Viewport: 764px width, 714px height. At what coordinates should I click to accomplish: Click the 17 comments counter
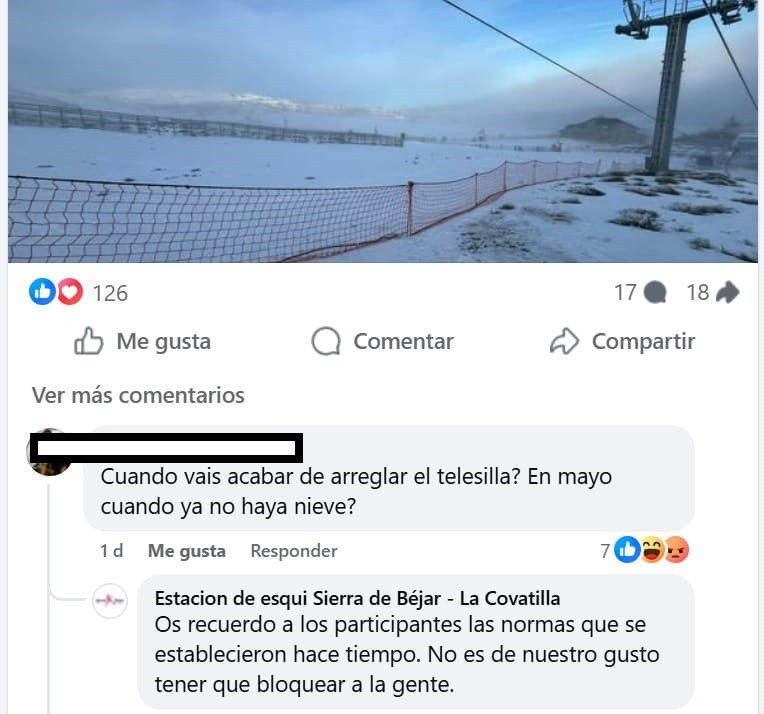point(625,292)
